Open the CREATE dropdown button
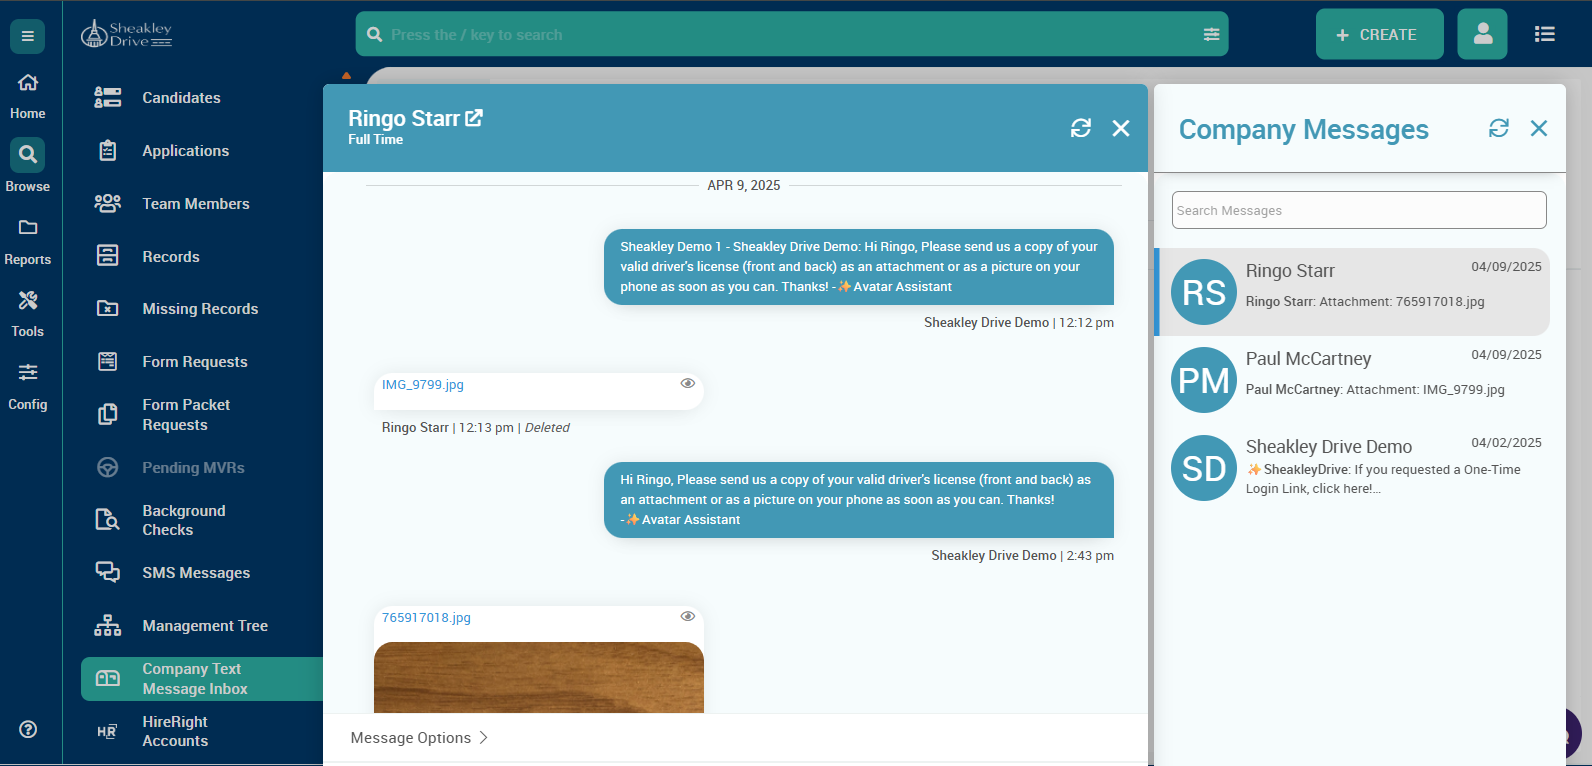Image resolution: width=1592 pixels, height=766 pixels. point(1378,34)
